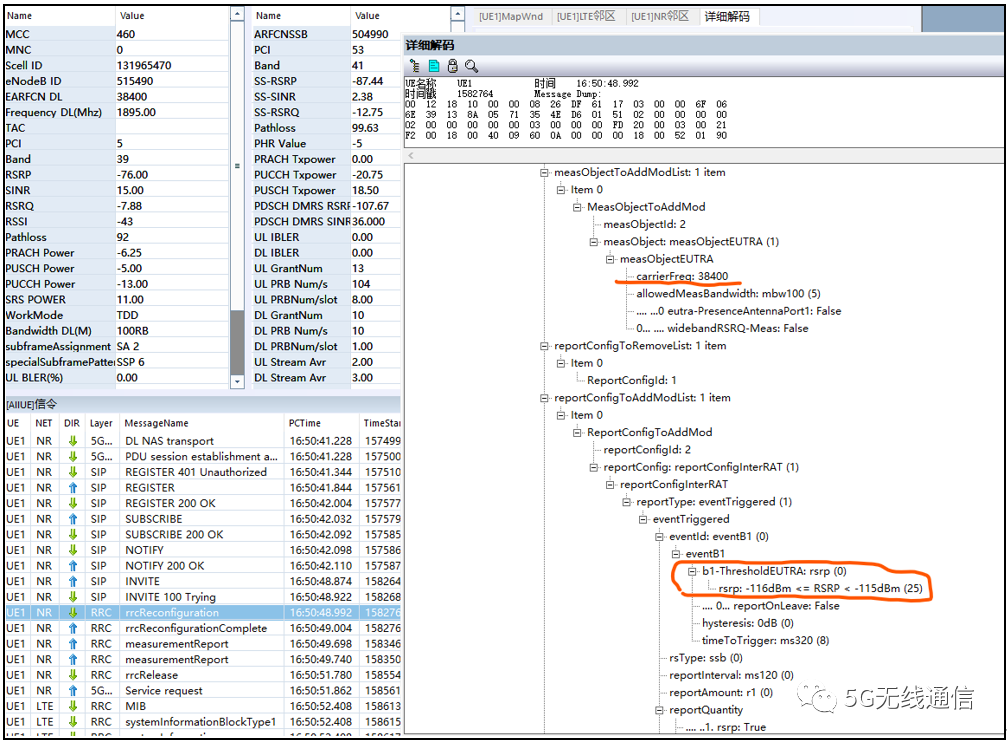The width and height of the screenshot is (1007, 742).
Task: Click the downlink arrow of INVITE 100 Trying row
Action: [x=73, y=597]
